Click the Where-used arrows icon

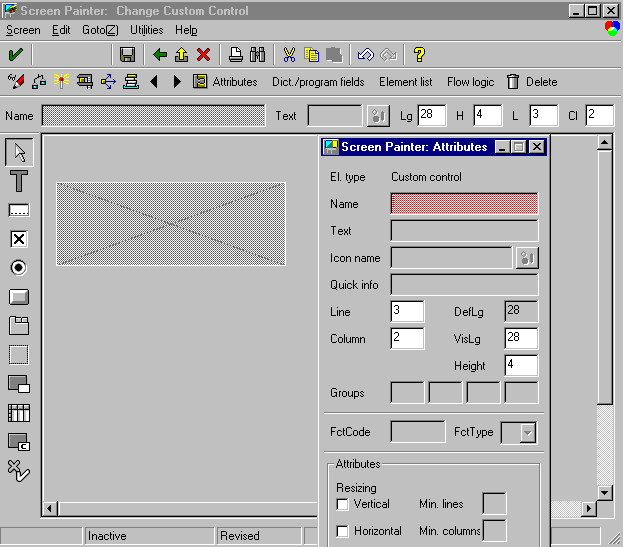tap(108, 81)
